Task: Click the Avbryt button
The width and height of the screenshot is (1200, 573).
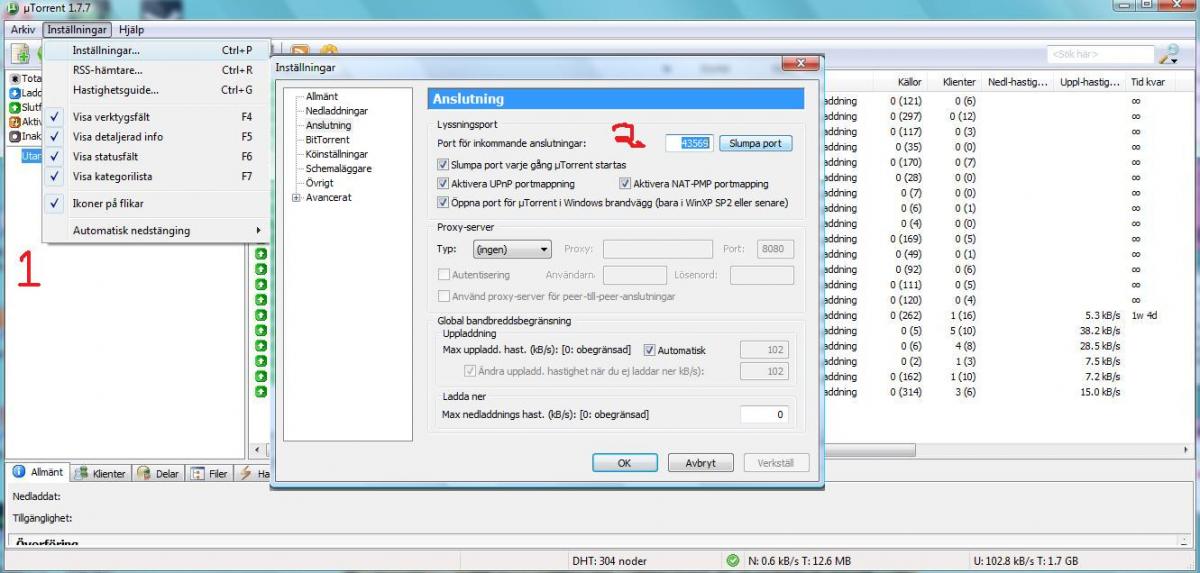Action: tap(700, 463)
